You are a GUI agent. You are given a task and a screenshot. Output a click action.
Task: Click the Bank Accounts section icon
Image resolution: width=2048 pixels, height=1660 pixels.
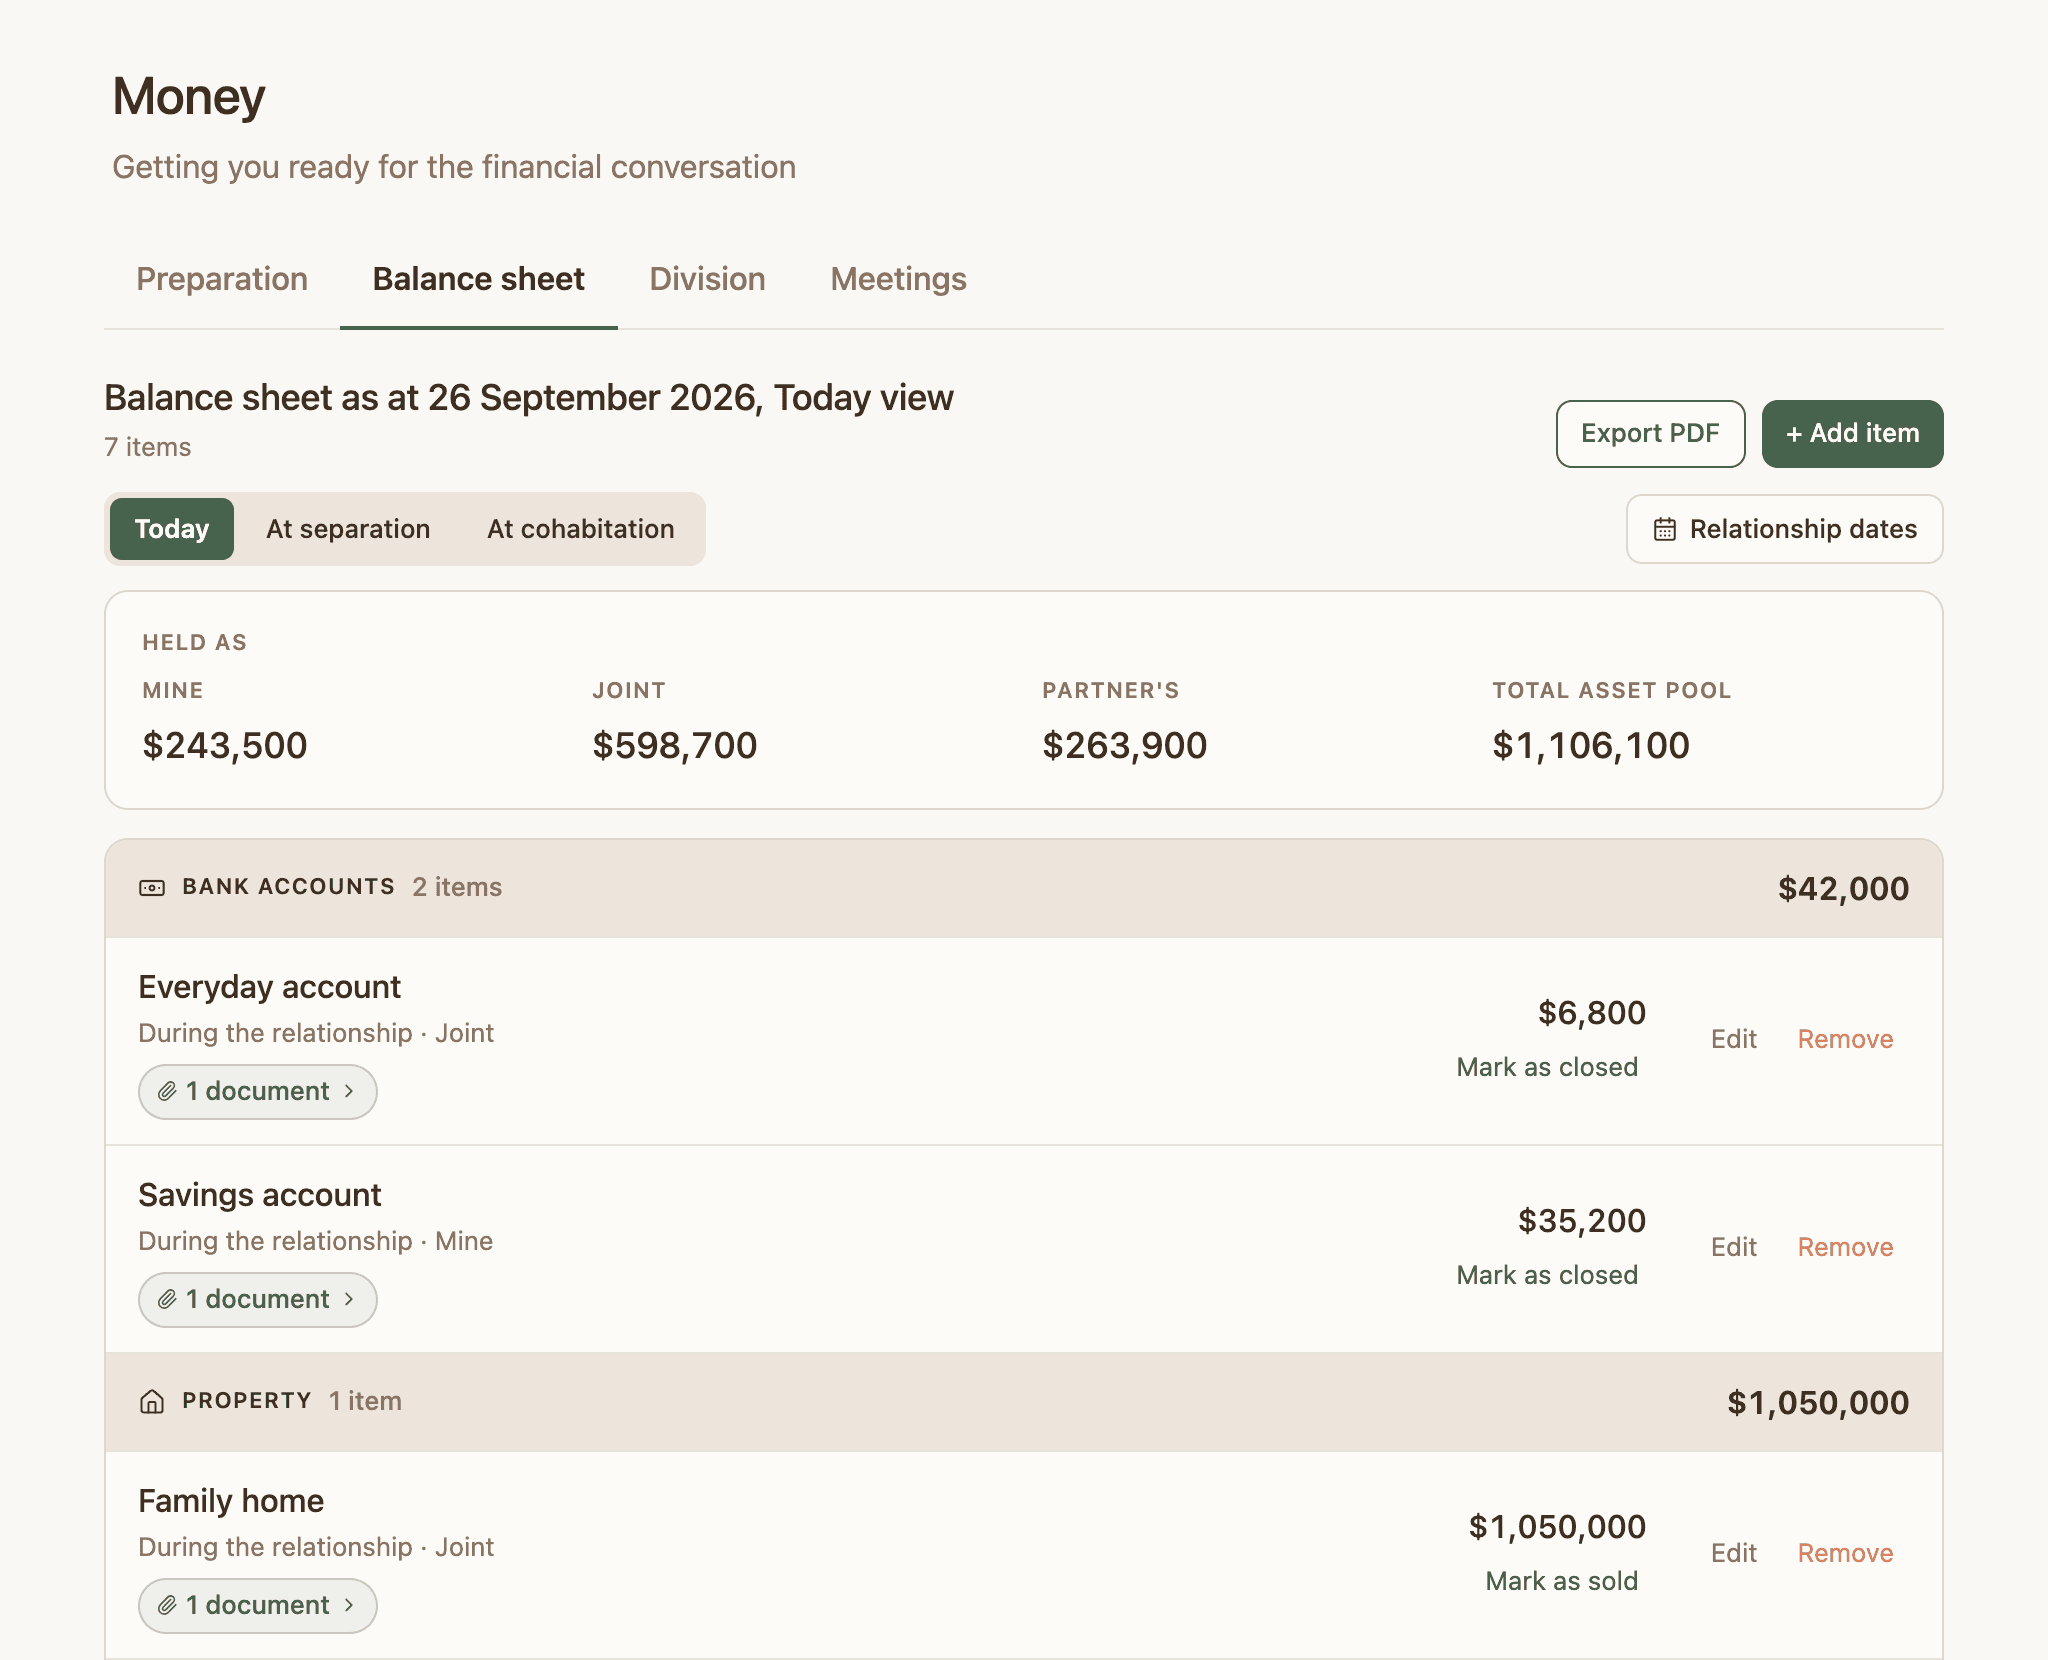(x=152, y=888)
